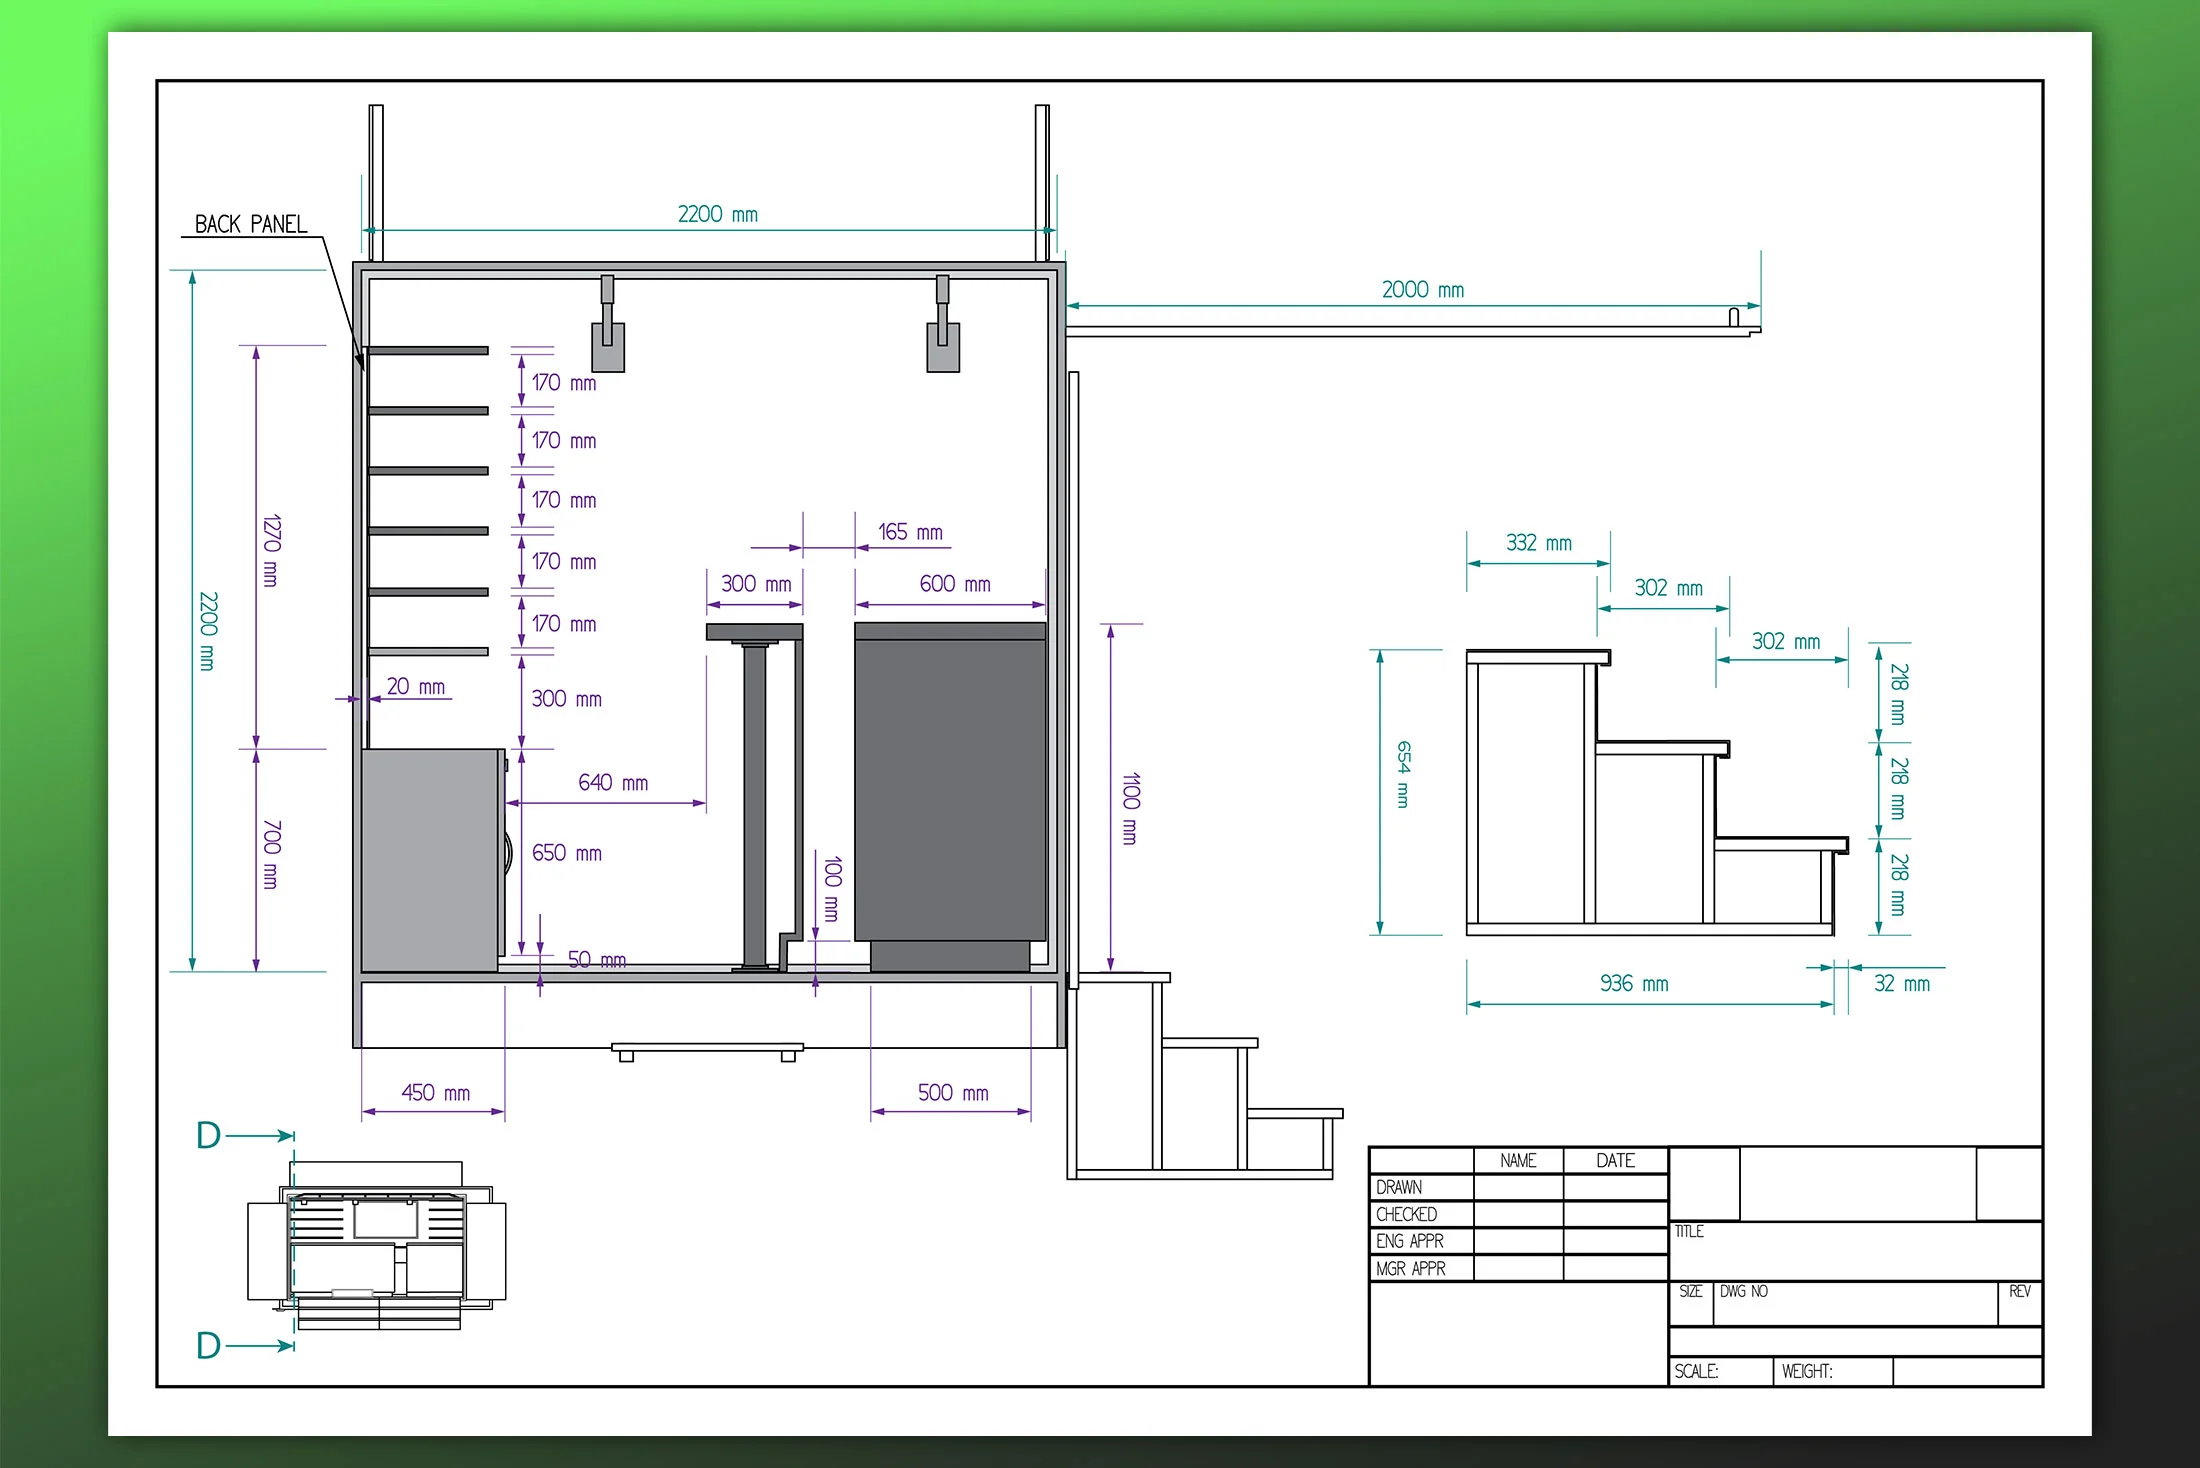Click the upper section marker letter D
Screen dimensions: 2200x1468
(x=209, y=1136)
